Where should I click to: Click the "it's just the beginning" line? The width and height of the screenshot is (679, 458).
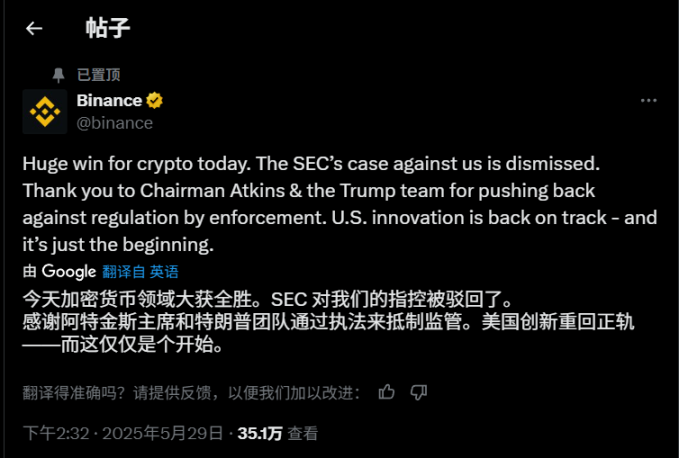[118, 244]
